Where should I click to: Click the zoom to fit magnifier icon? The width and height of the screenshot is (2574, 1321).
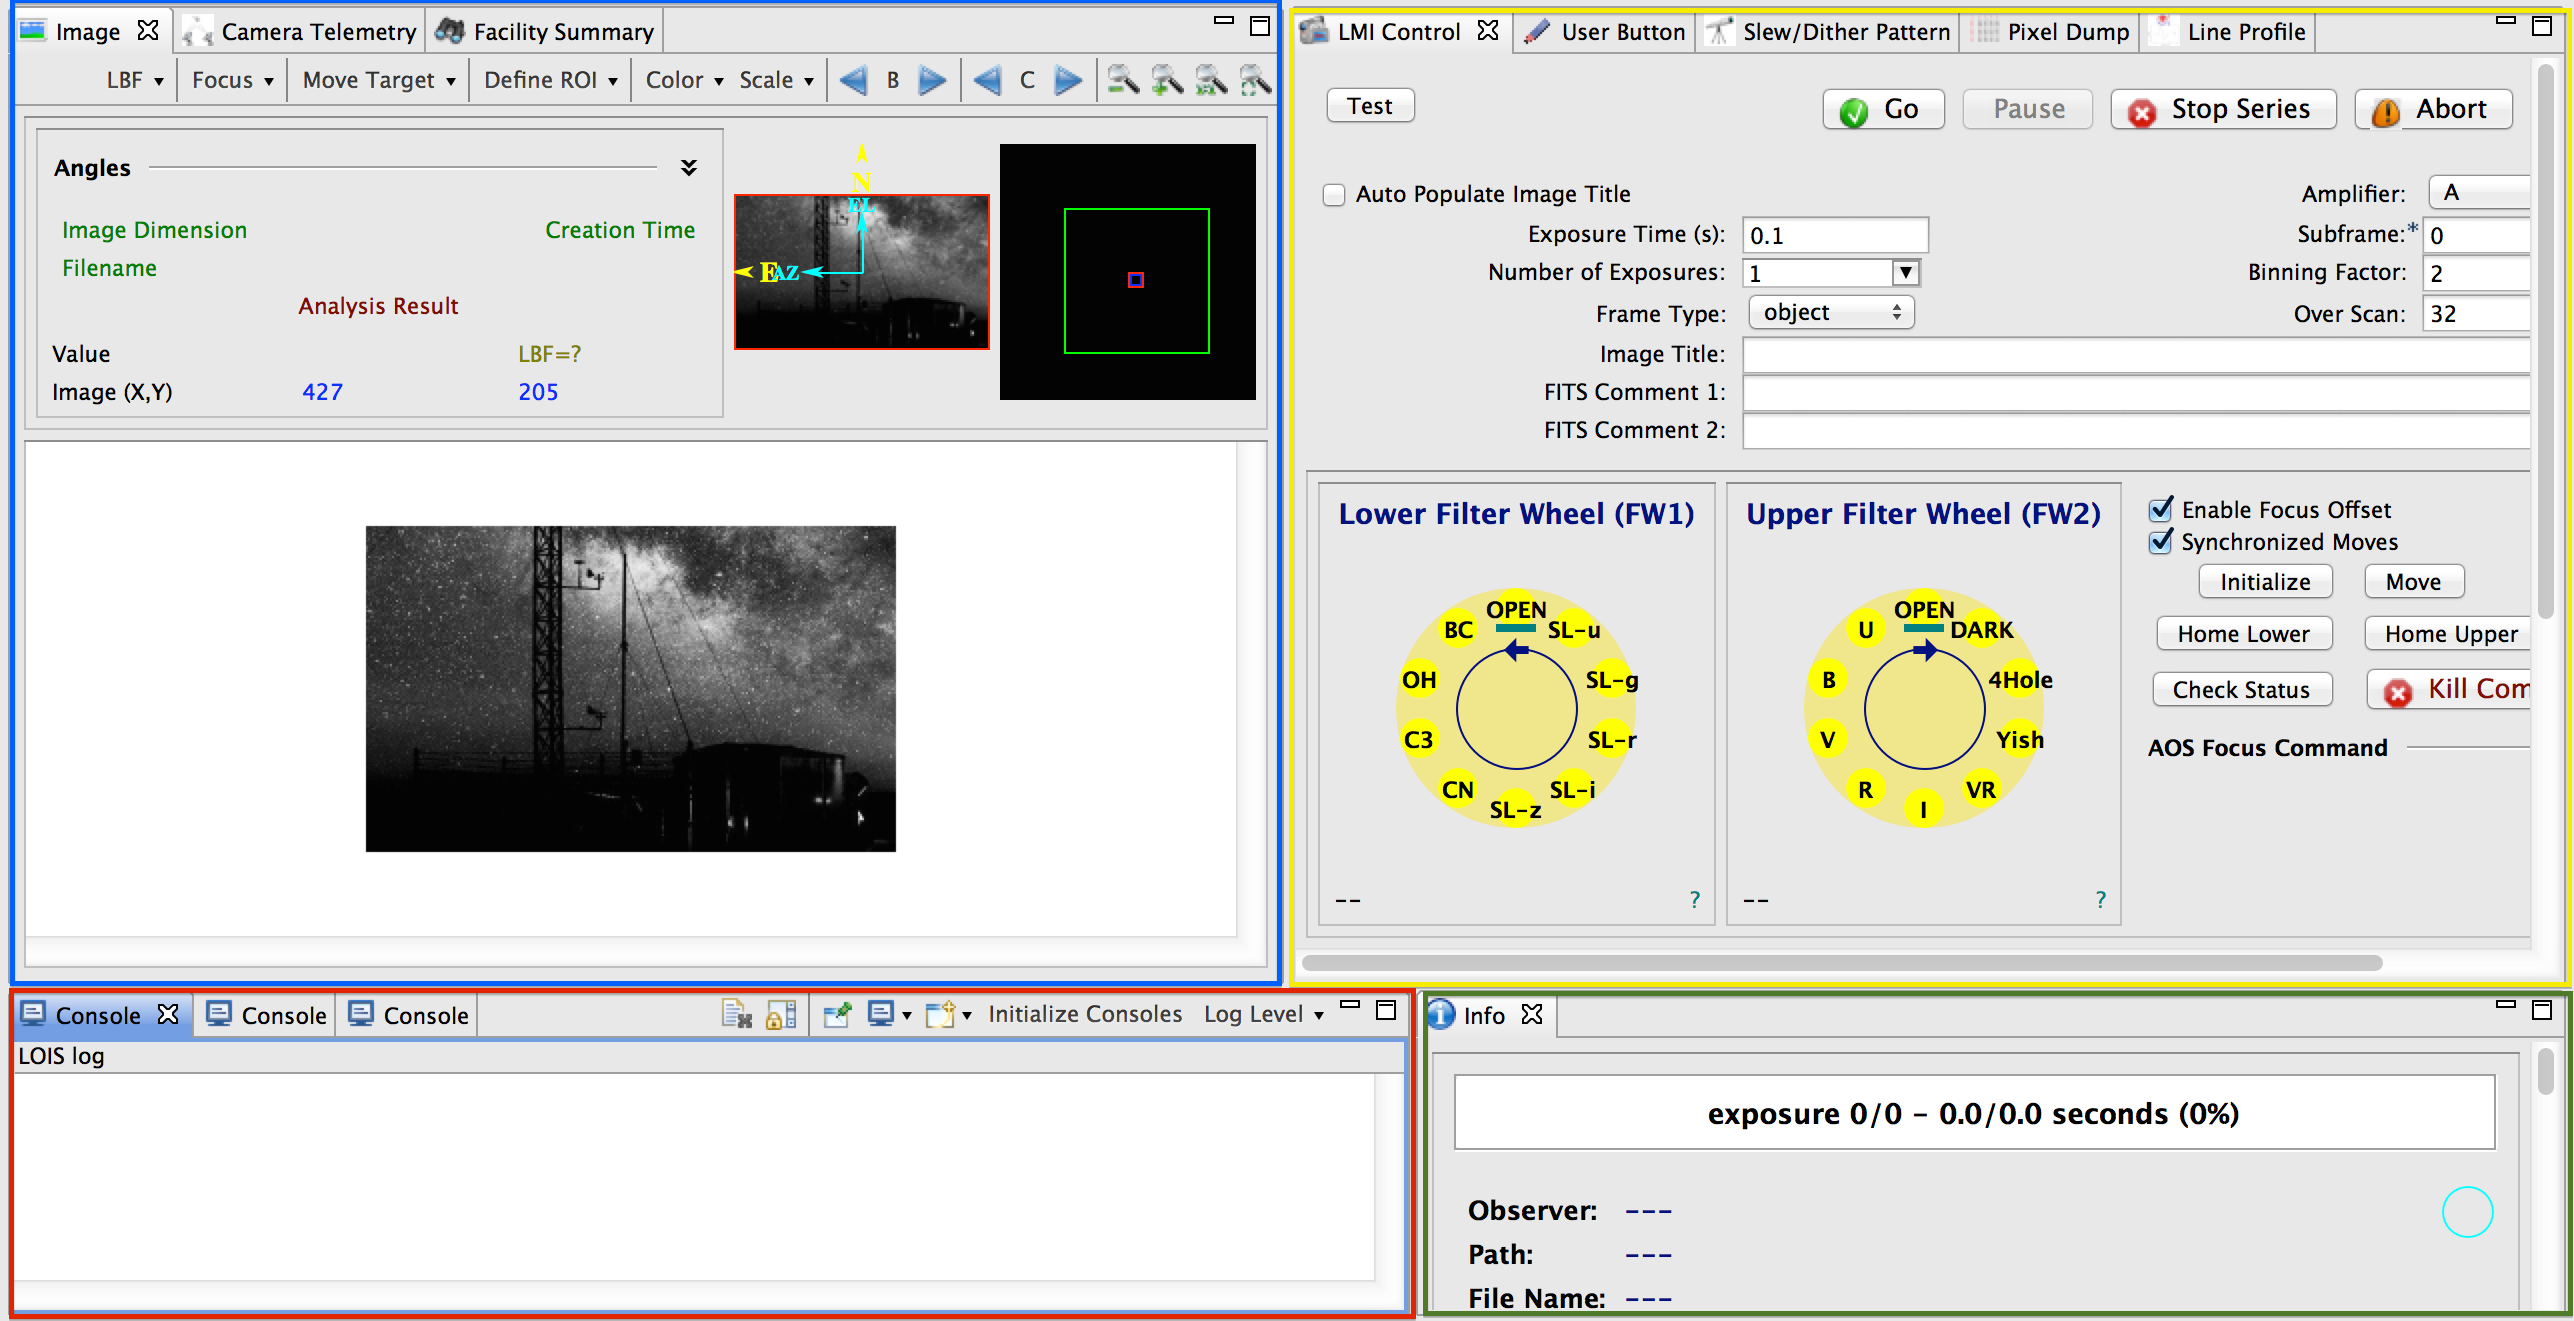tap(1255, 80)
